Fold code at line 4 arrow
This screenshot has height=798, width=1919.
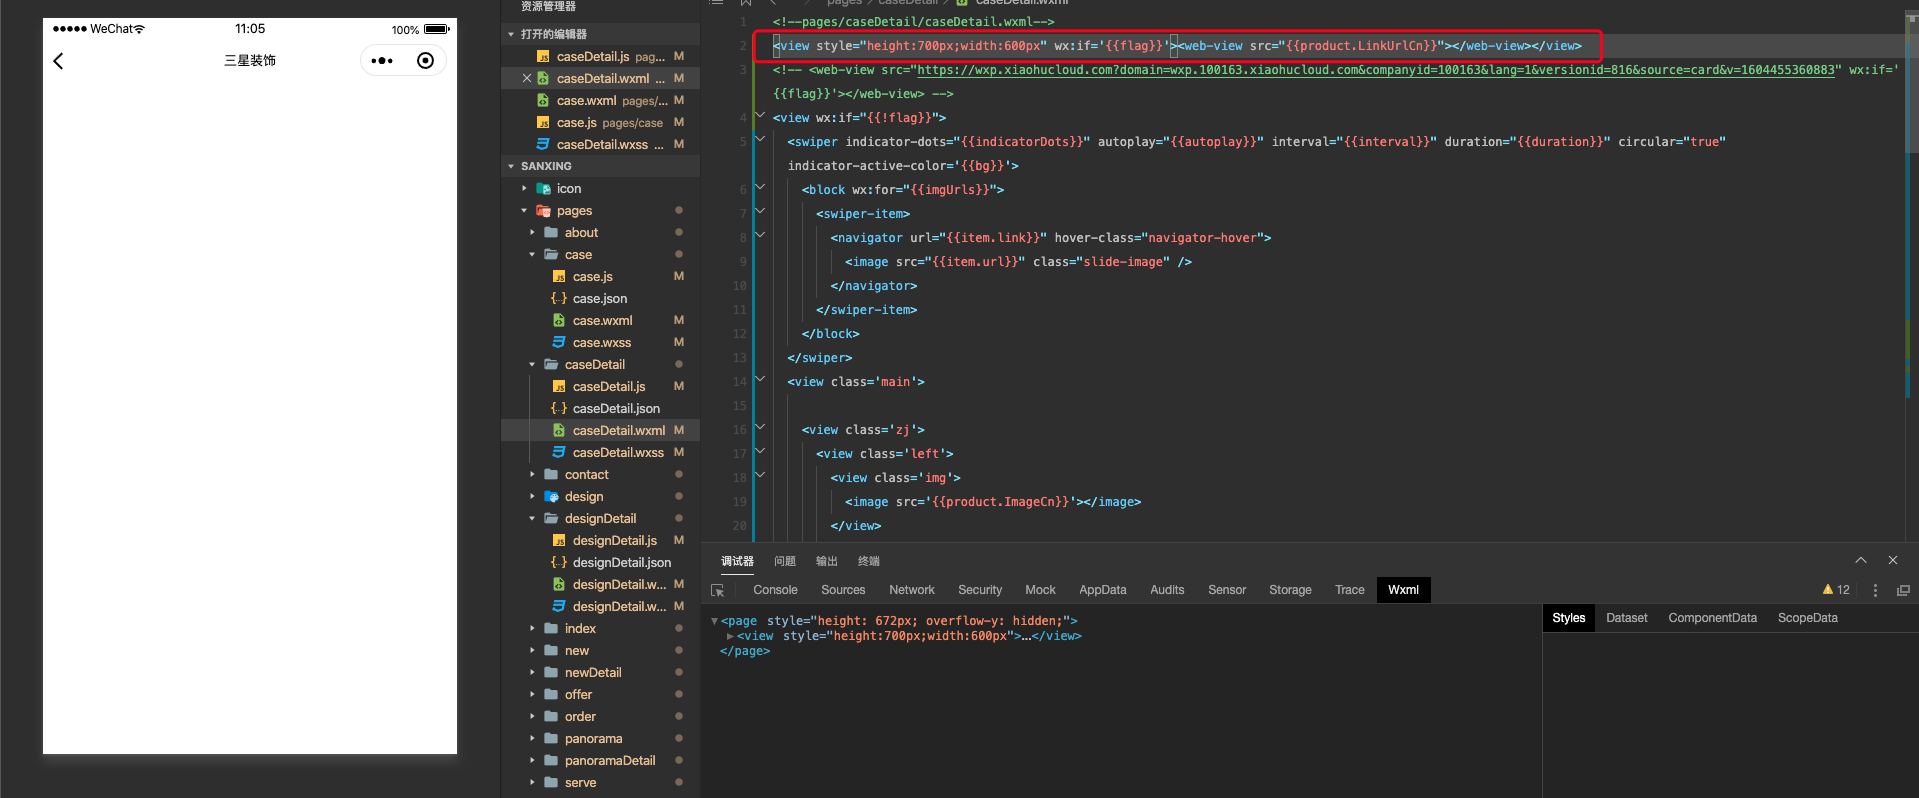760,117
